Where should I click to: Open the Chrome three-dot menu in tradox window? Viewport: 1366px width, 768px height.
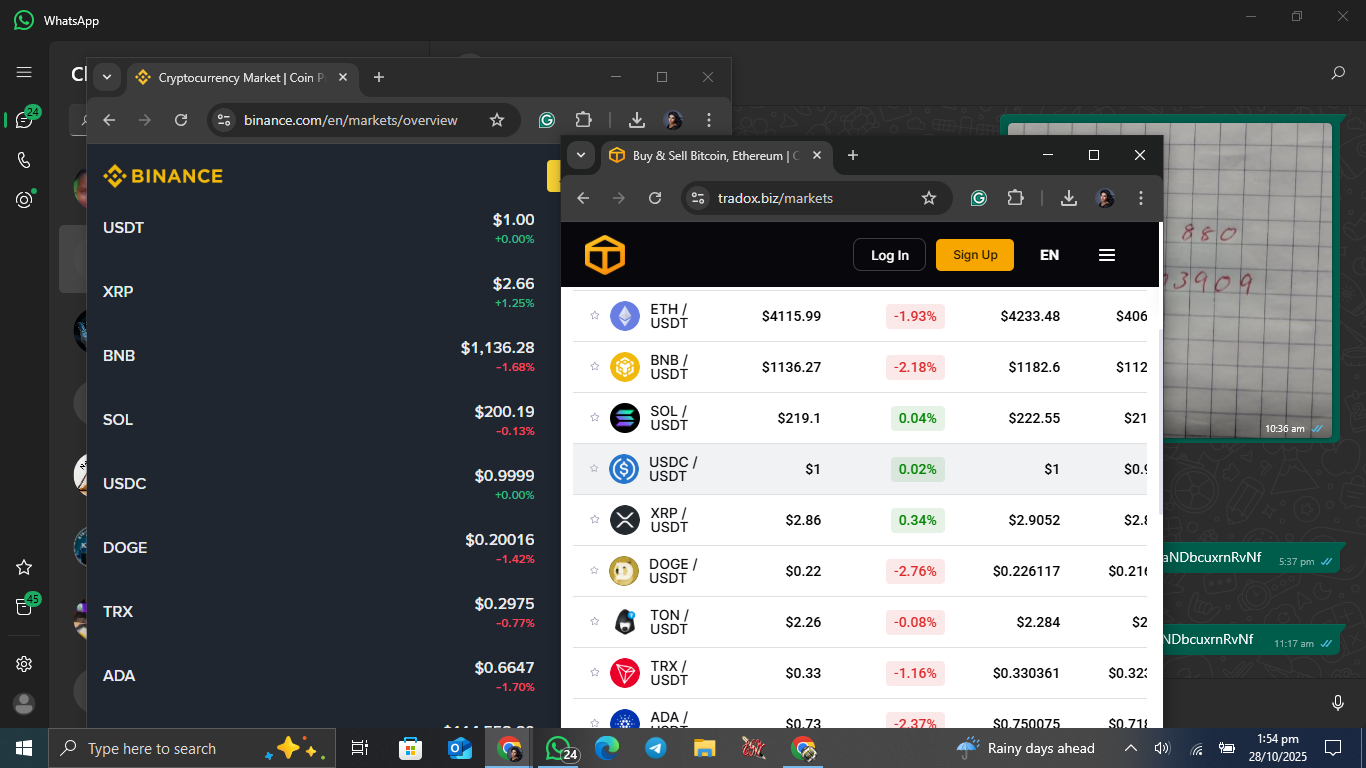(1141, 198)
